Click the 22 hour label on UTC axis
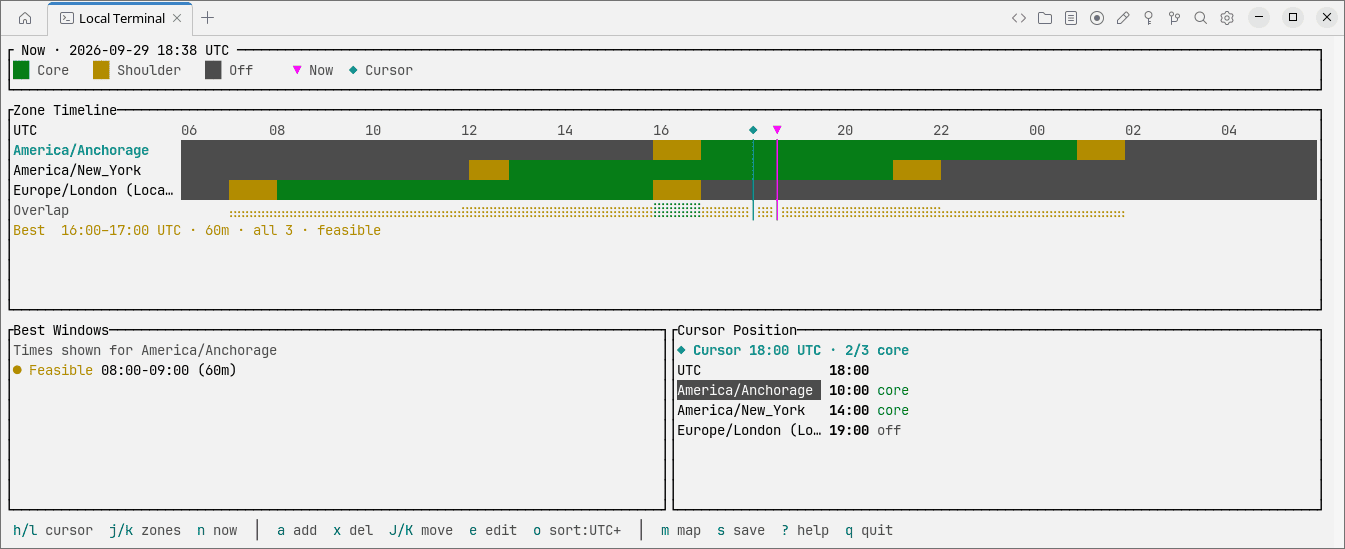 [941, 130]
